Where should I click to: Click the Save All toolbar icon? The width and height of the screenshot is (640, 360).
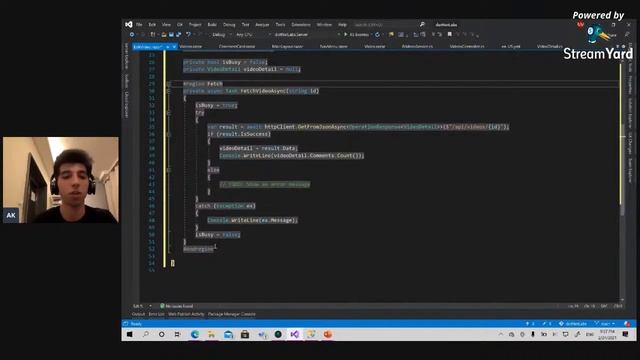coord(178,35)
